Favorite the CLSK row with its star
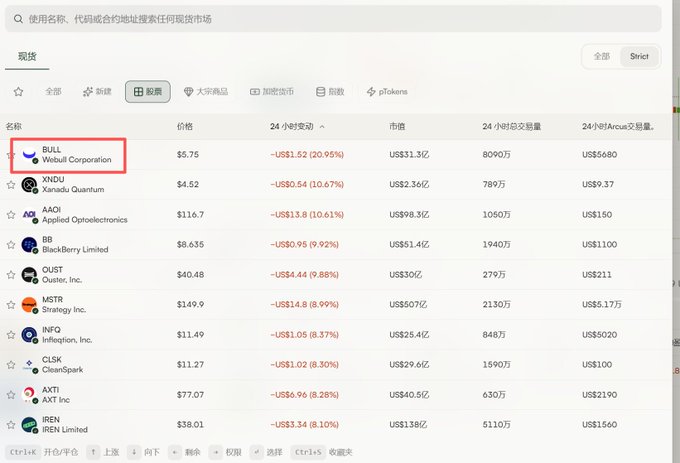The image size is (680, 463). pos(11,365)
